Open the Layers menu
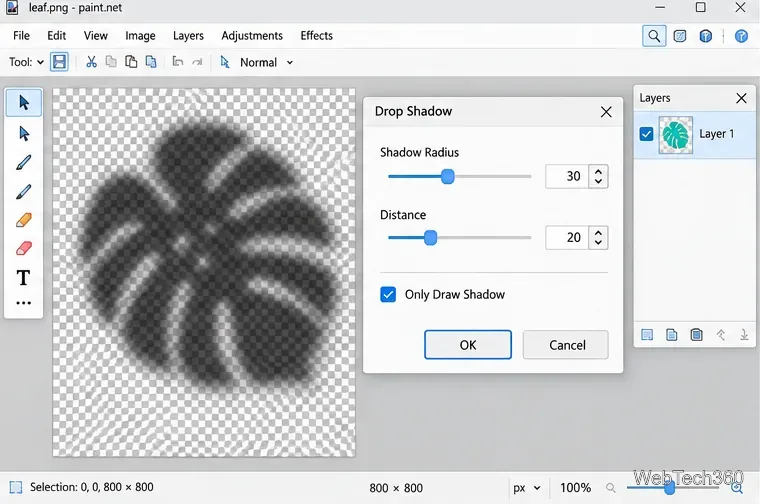The image size is (760, 504). point(188,36)
